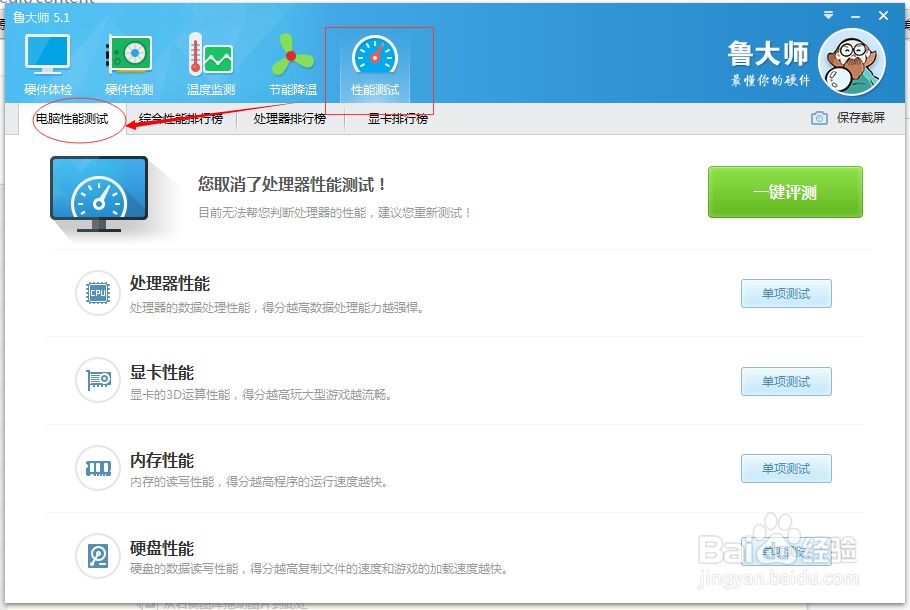Screen dimensions: 910x610
Task: Switch to the 显卡排行榜 tab
Action: point(398,119)
